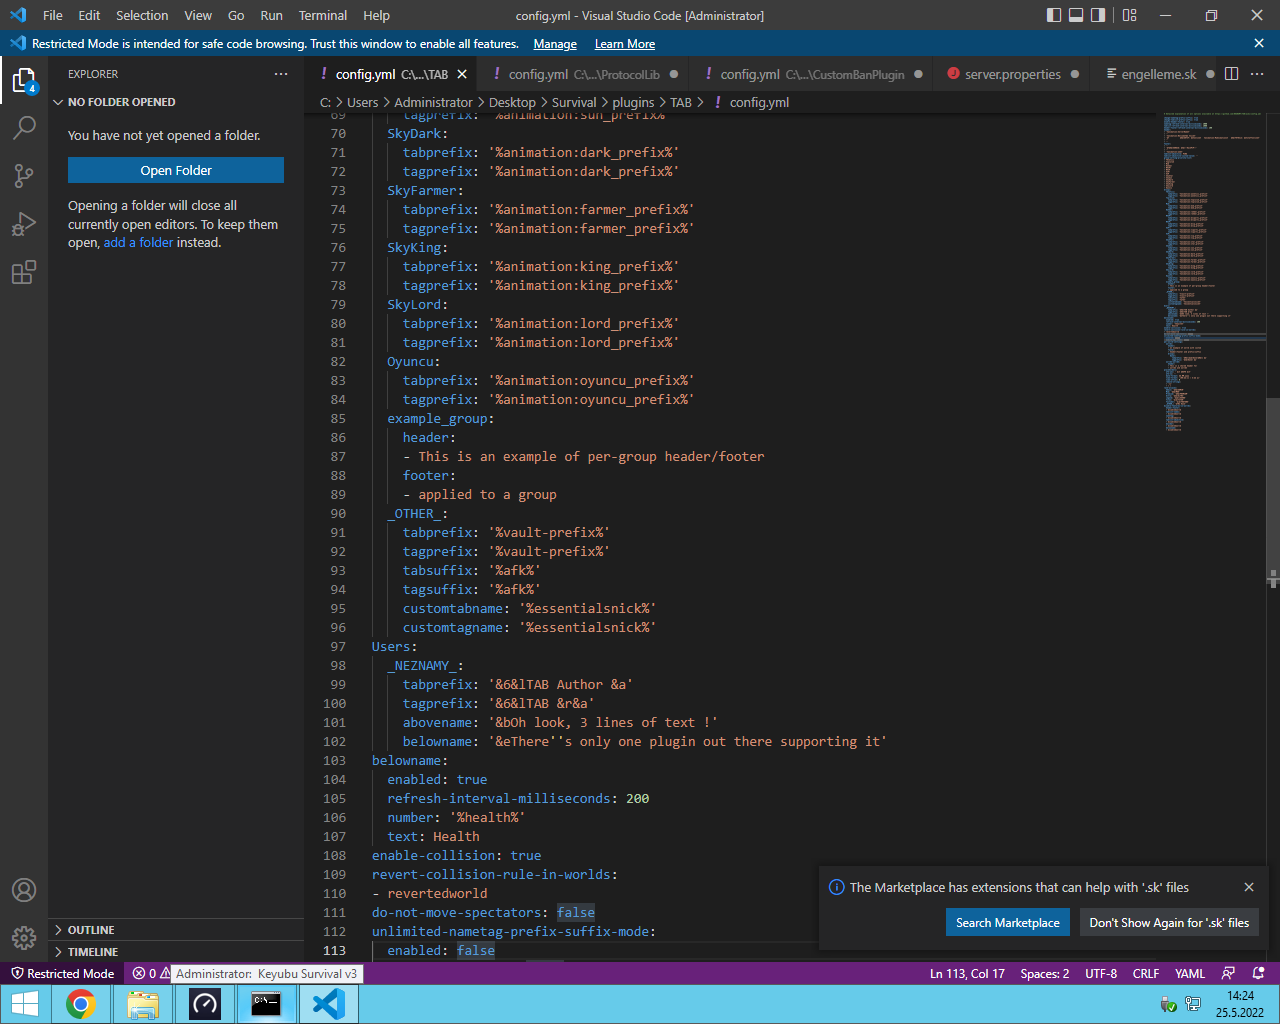Click the 'add a folder' link
Viewport: 1280px width, 1024px height.
pyautogui.click(x=138, y=243)
